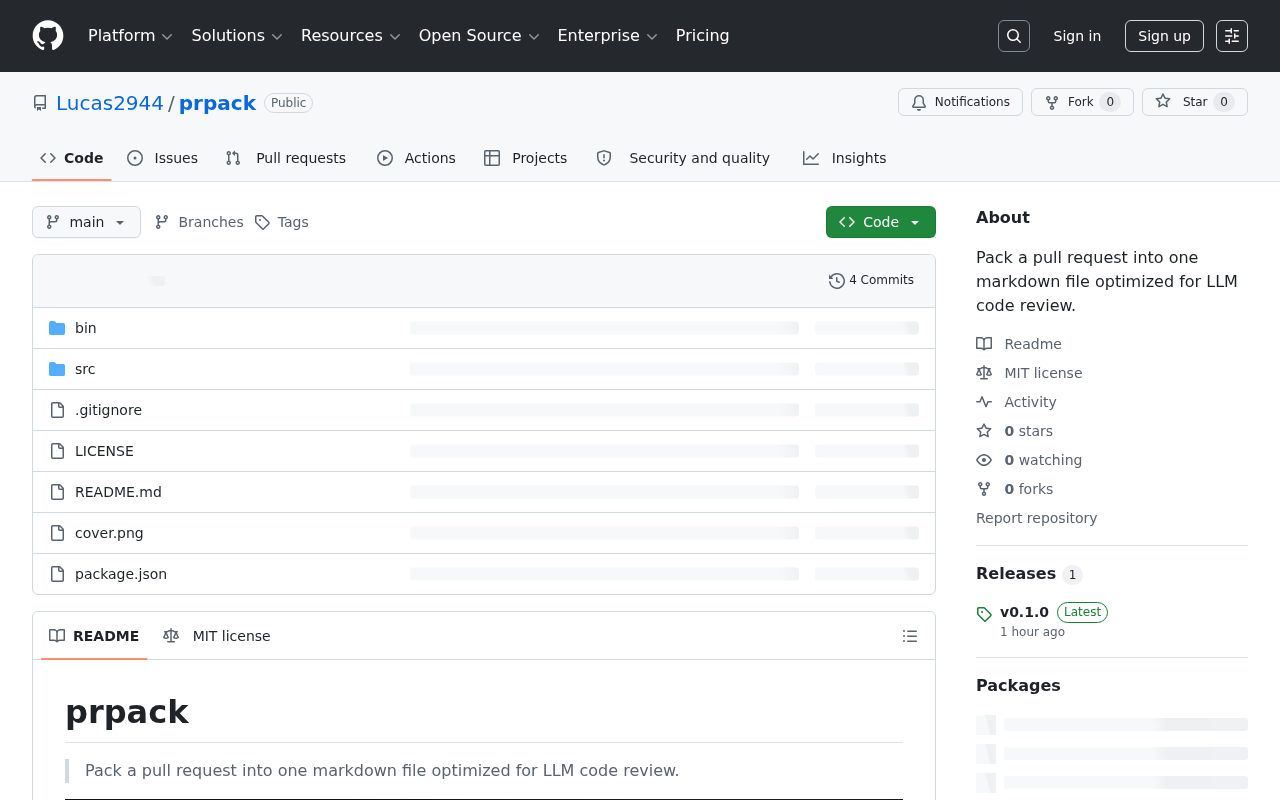1280x800 pixels.
Task: Click the bin folder icon
Action: click(57, 328)
